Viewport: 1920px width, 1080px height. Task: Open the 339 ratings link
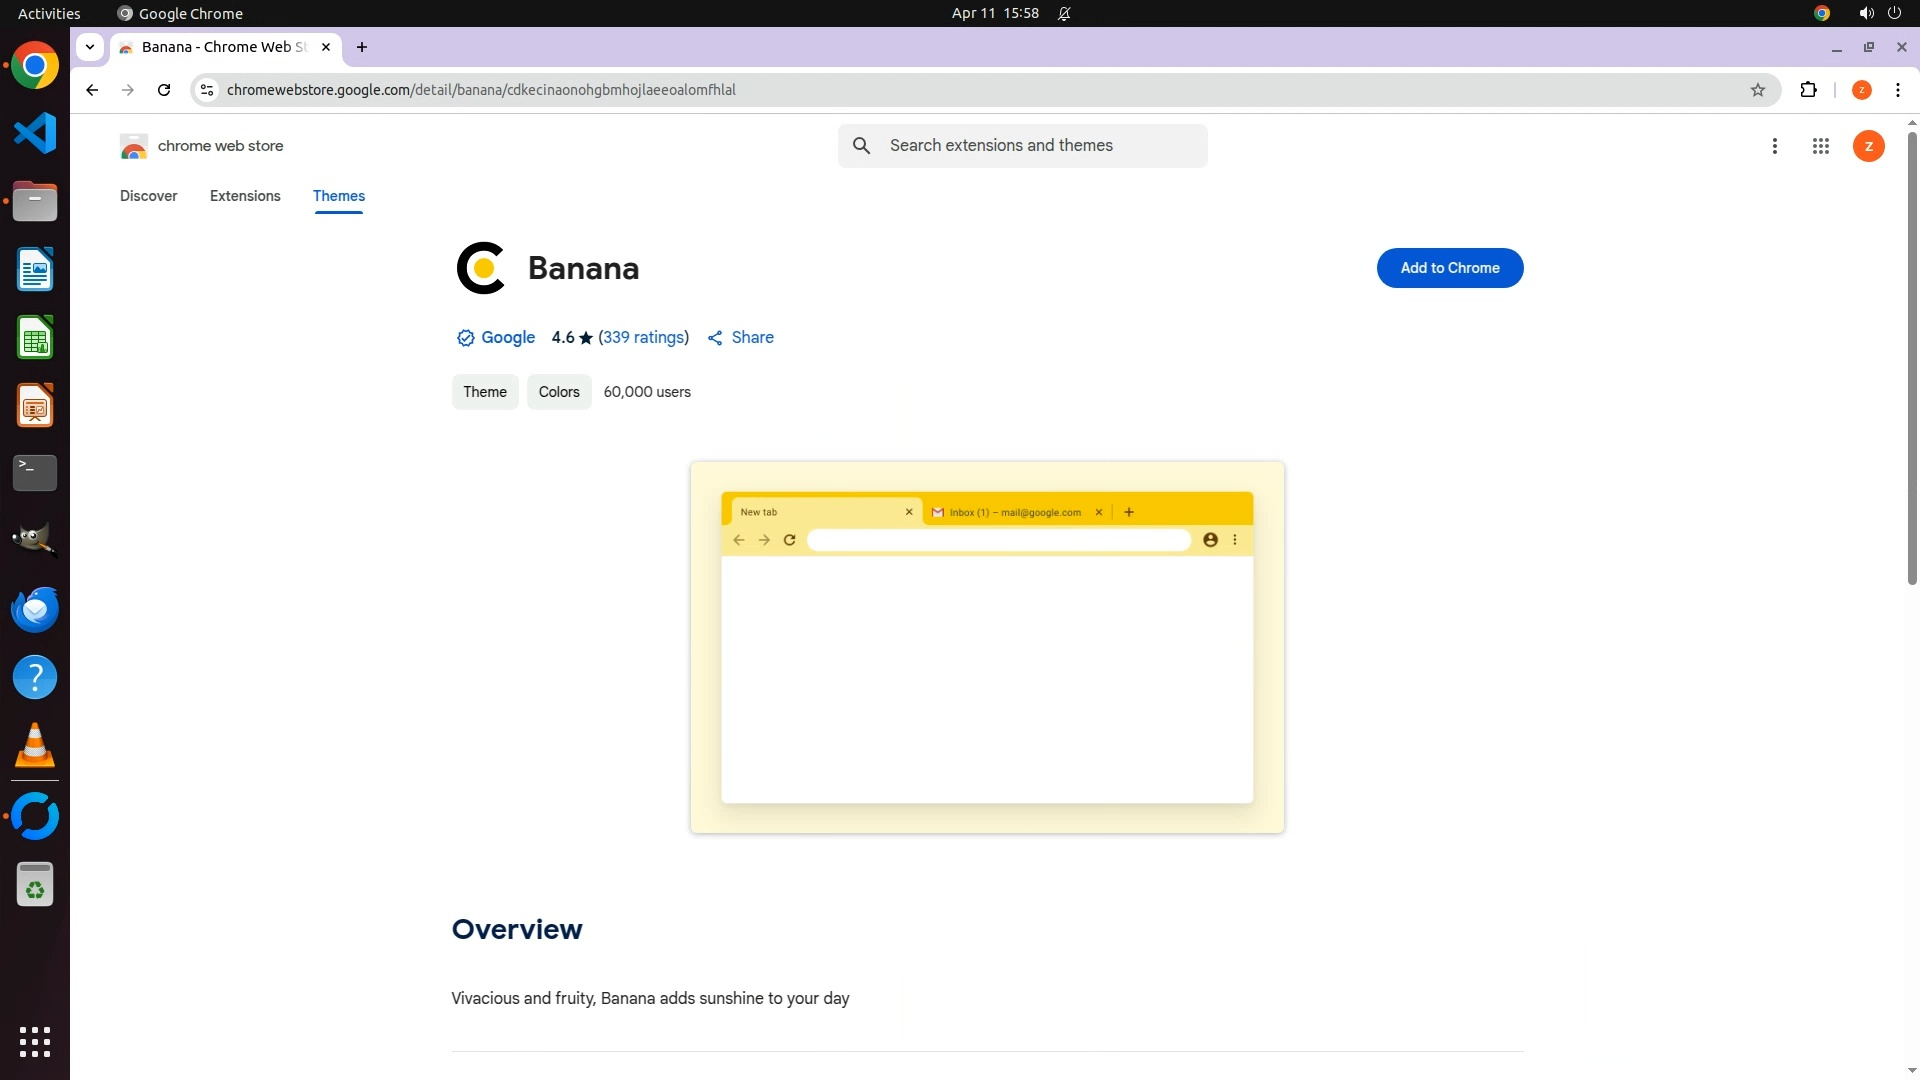pyautogui.click(x=643, y=338)
